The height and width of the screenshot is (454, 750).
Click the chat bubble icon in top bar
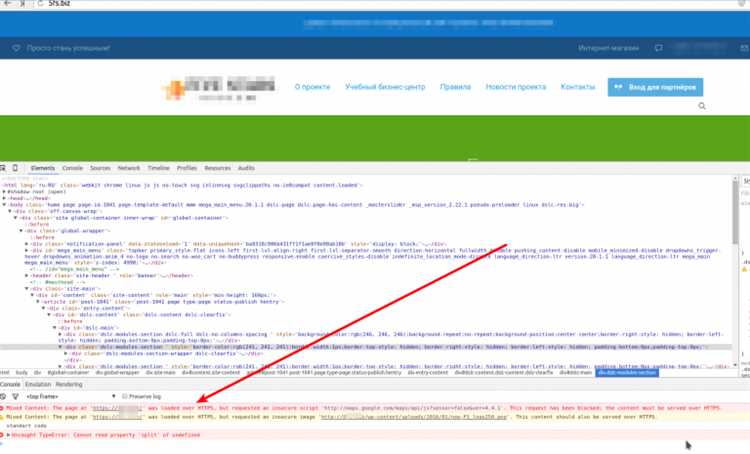[x=659, y=48]
